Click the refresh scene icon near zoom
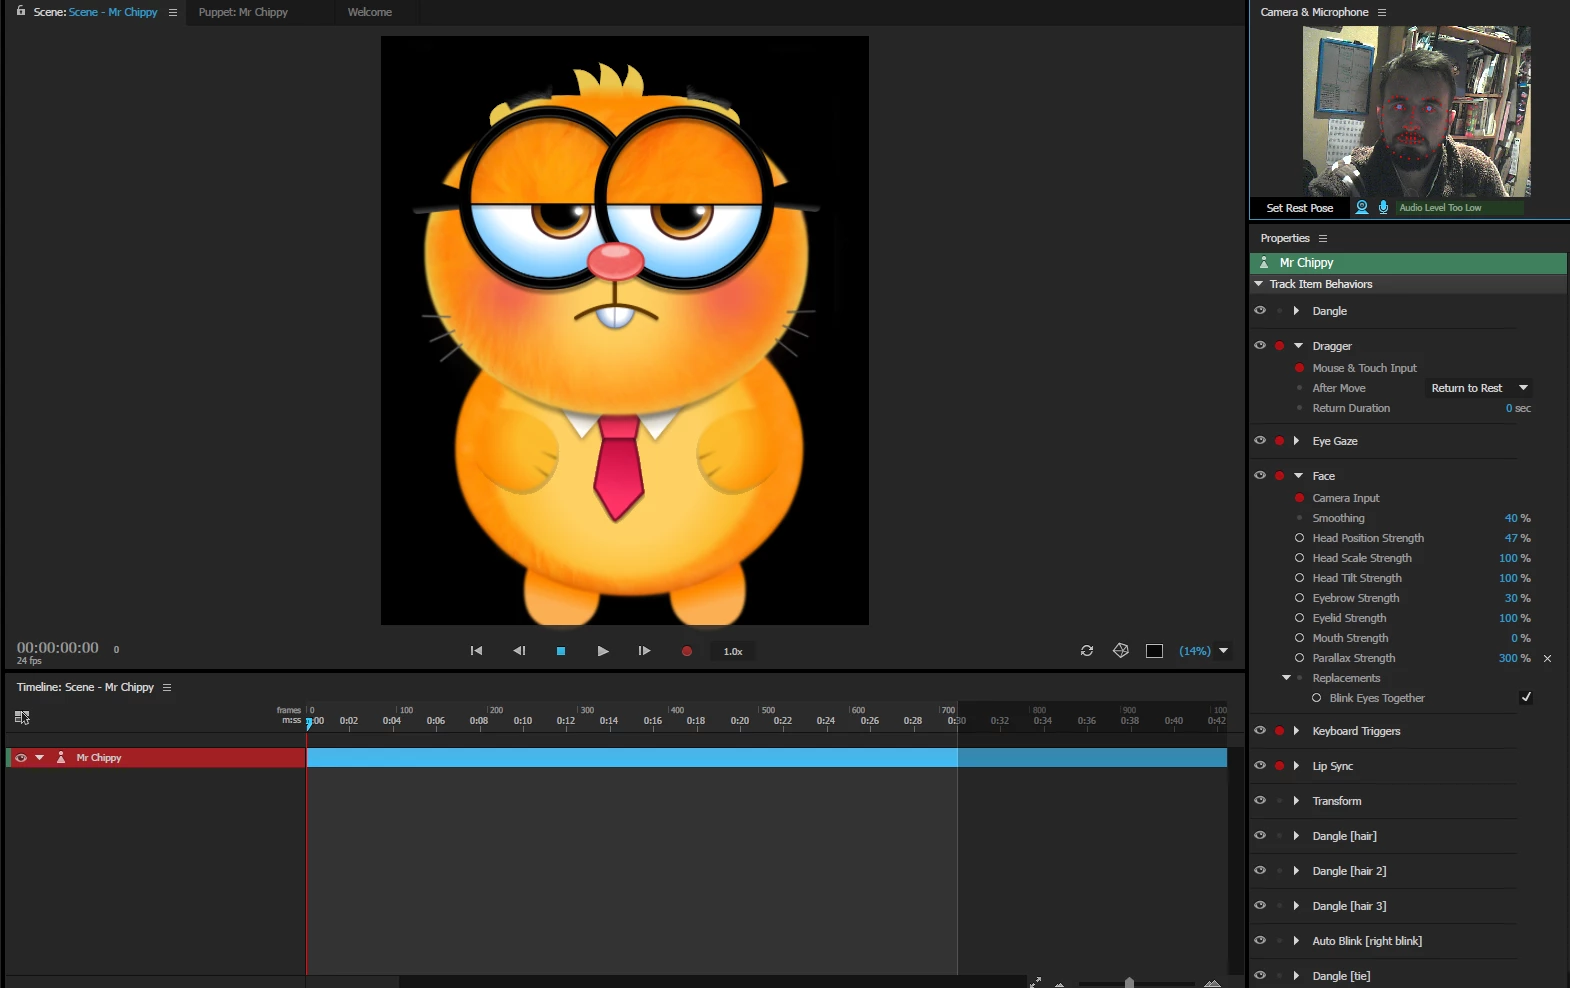This screenshot has height=988, width=1570. [1087, 651]
